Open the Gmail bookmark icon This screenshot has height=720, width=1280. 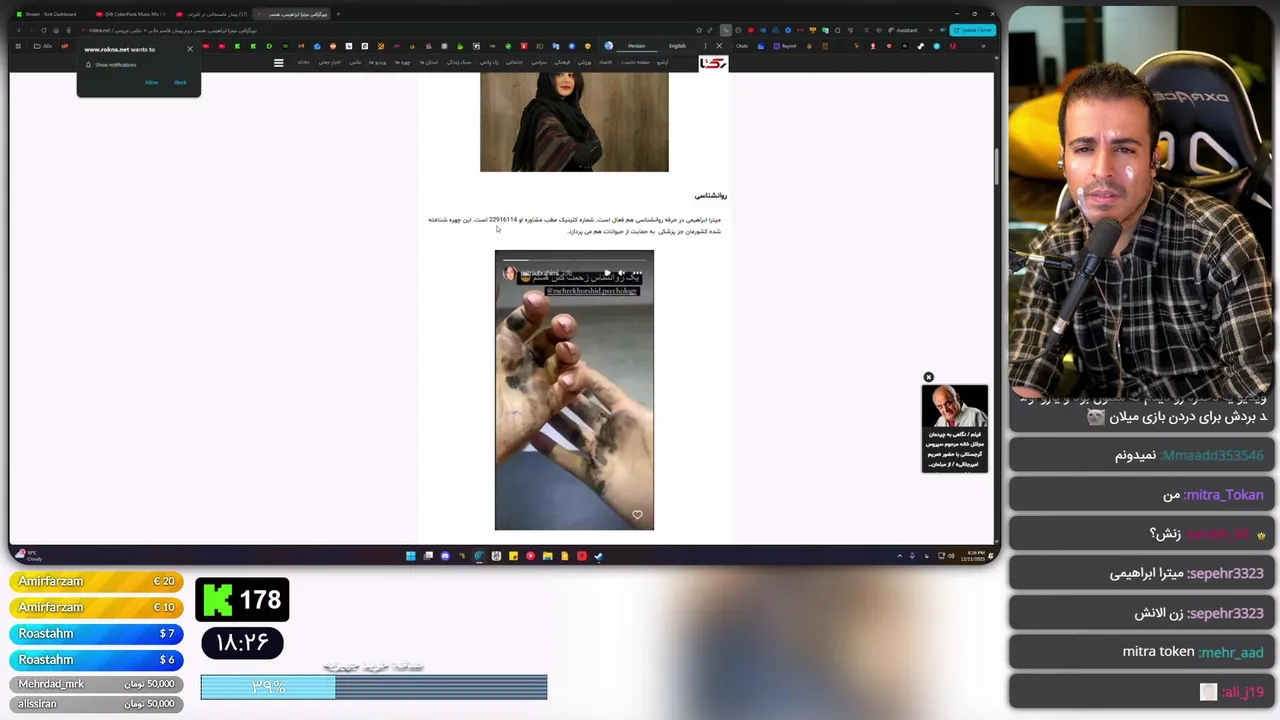(301, 46)
